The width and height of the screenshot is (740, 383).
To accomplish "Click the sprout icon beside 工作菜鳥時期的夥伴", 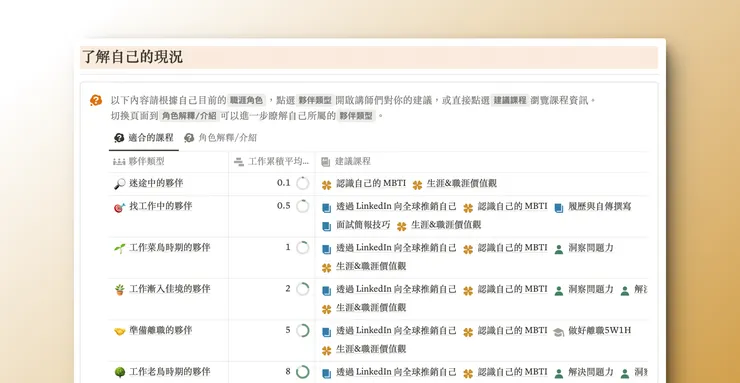I will pyautogui.click(x=119, y=248).
